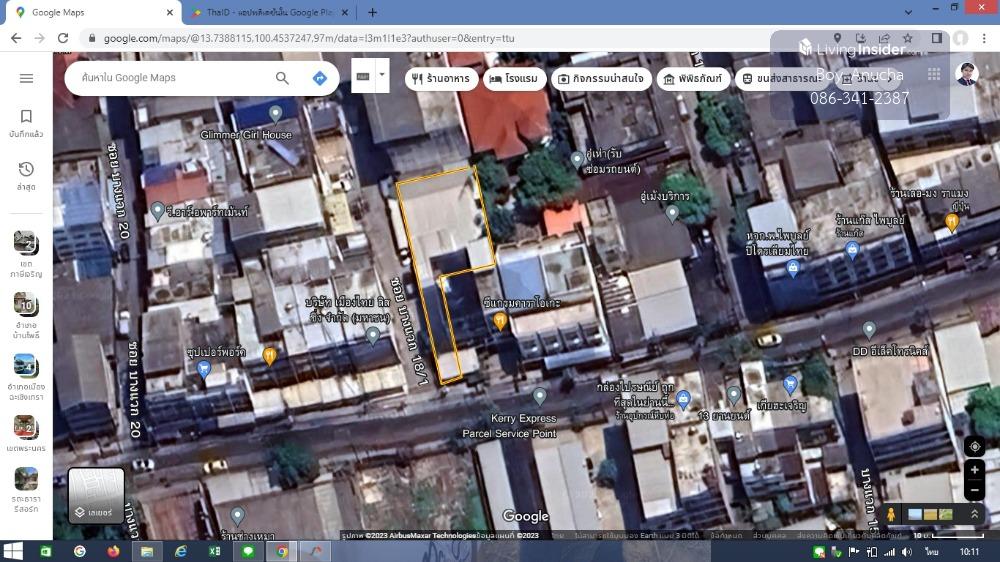Open the Chrome tab search dropdown
The height and width of the screenshot is (562, 1000).
909,12
